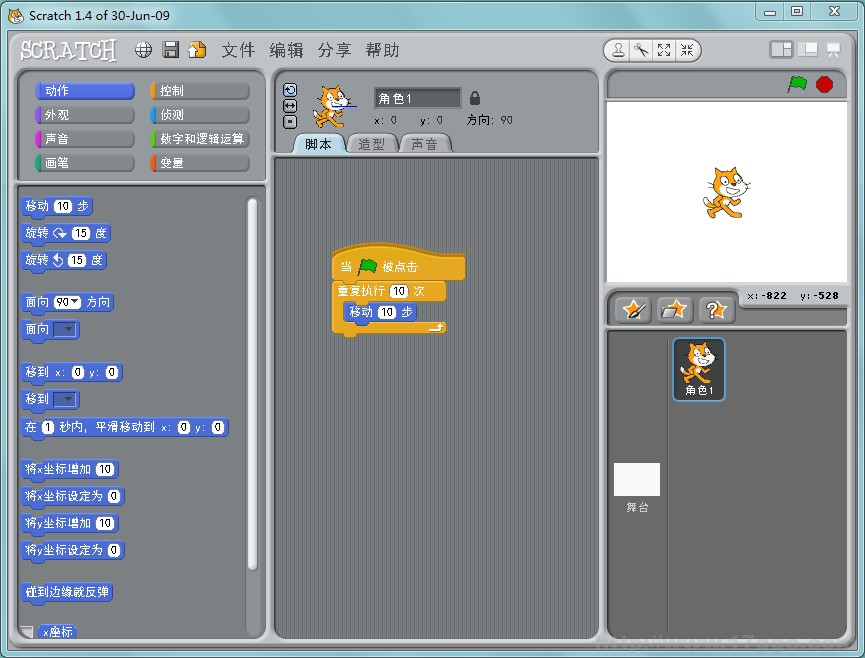
Task: Select the left-right flip rotation style button
Action: pos(290,105)
